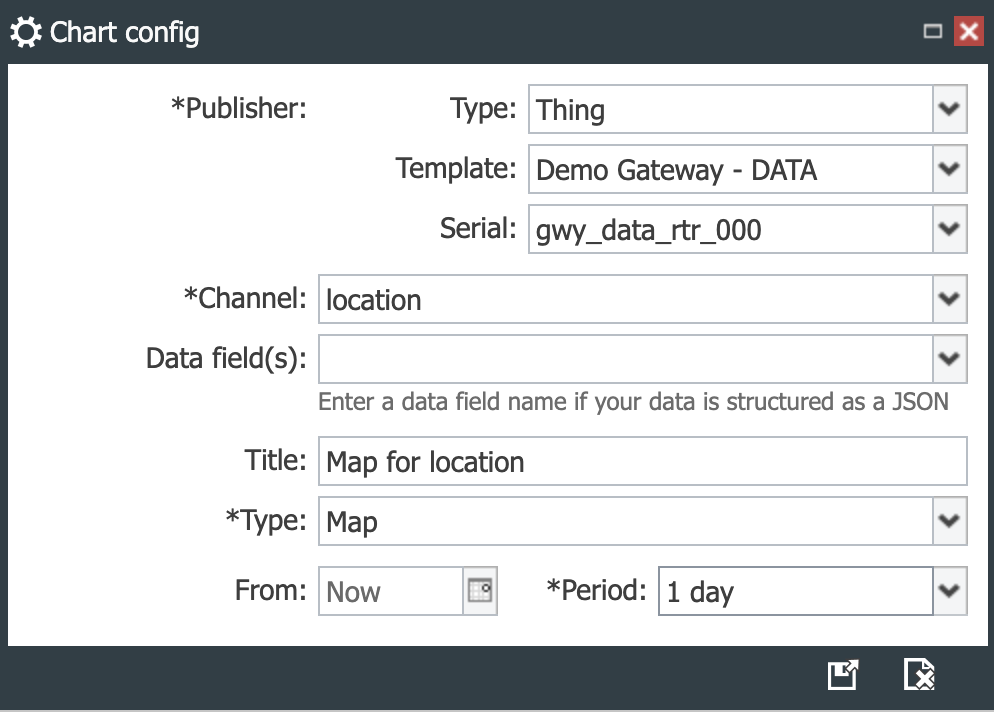994x712 pixels.
Task: Click the Template field Demo Gateway - DATA
Action: 731,169
